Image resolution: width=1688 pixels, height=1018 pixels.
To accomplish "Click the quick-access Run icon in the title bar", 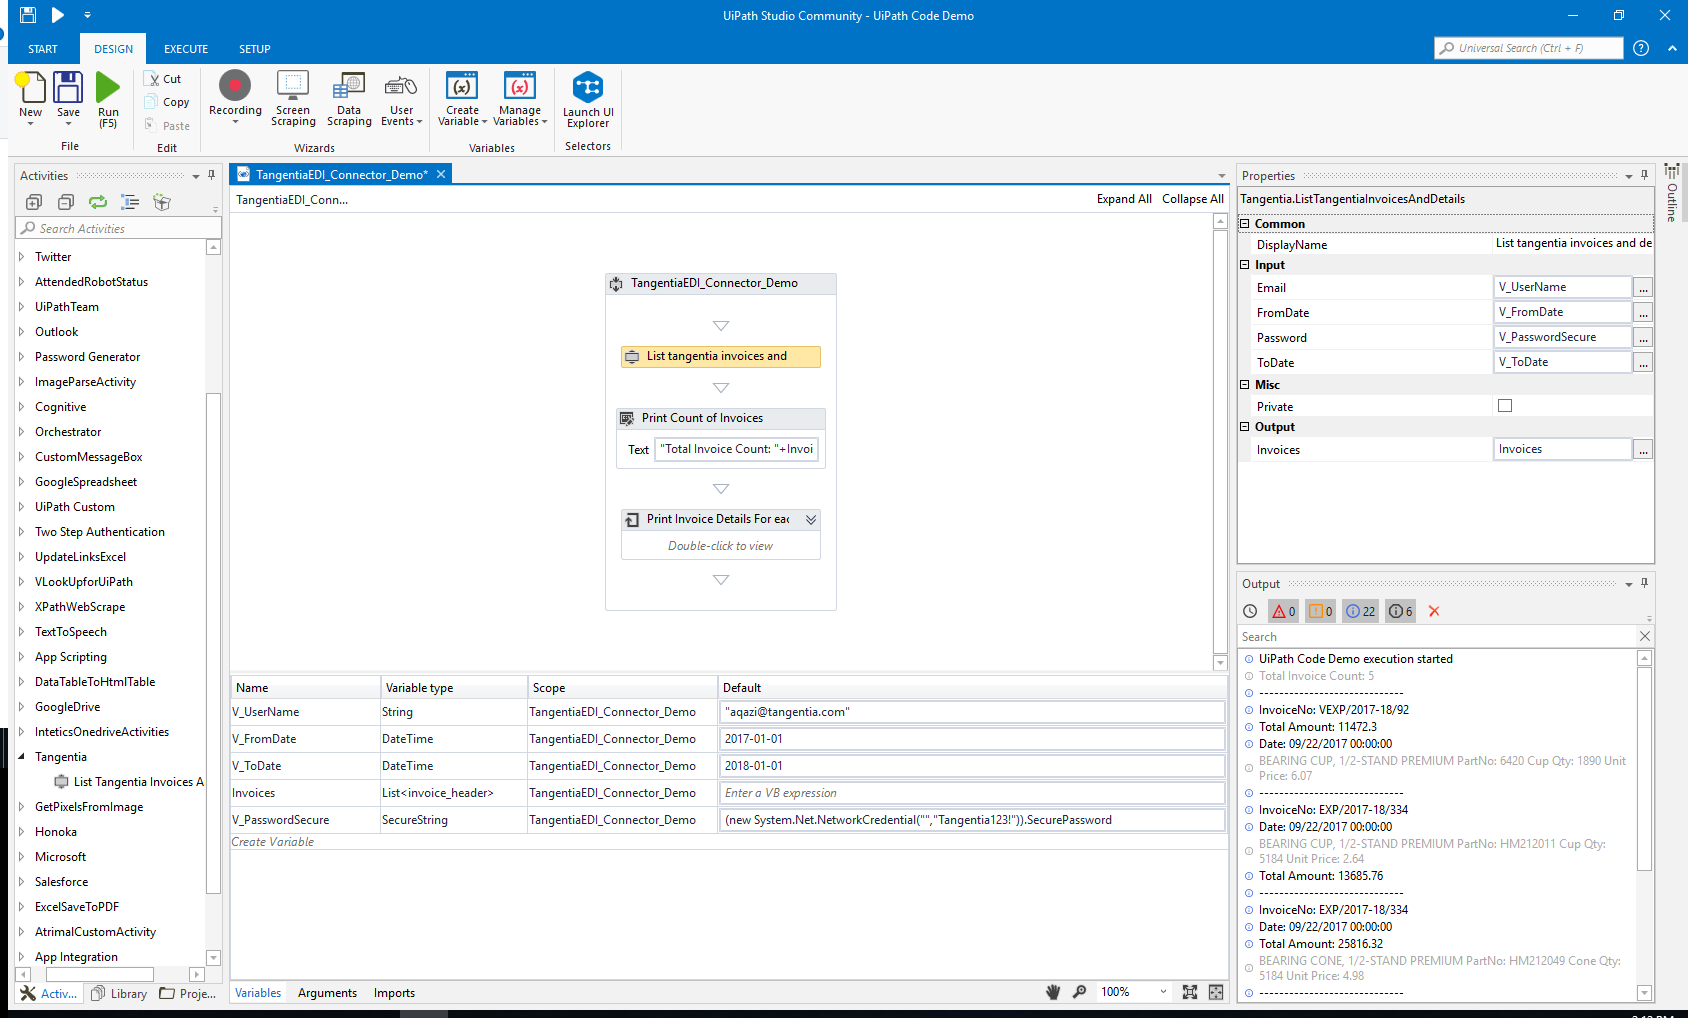I will click(58, 15).
